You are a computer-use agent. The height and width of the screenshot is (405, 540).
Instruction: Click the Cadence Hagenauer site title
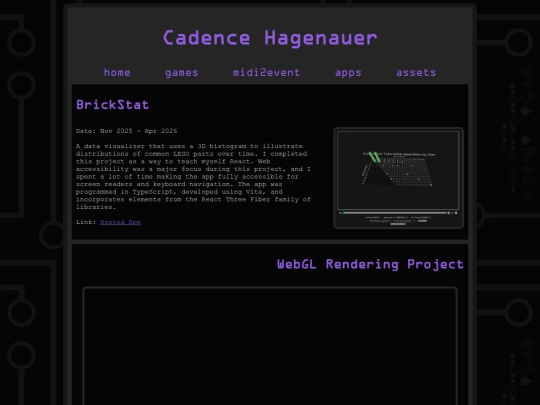coord(270,38)
